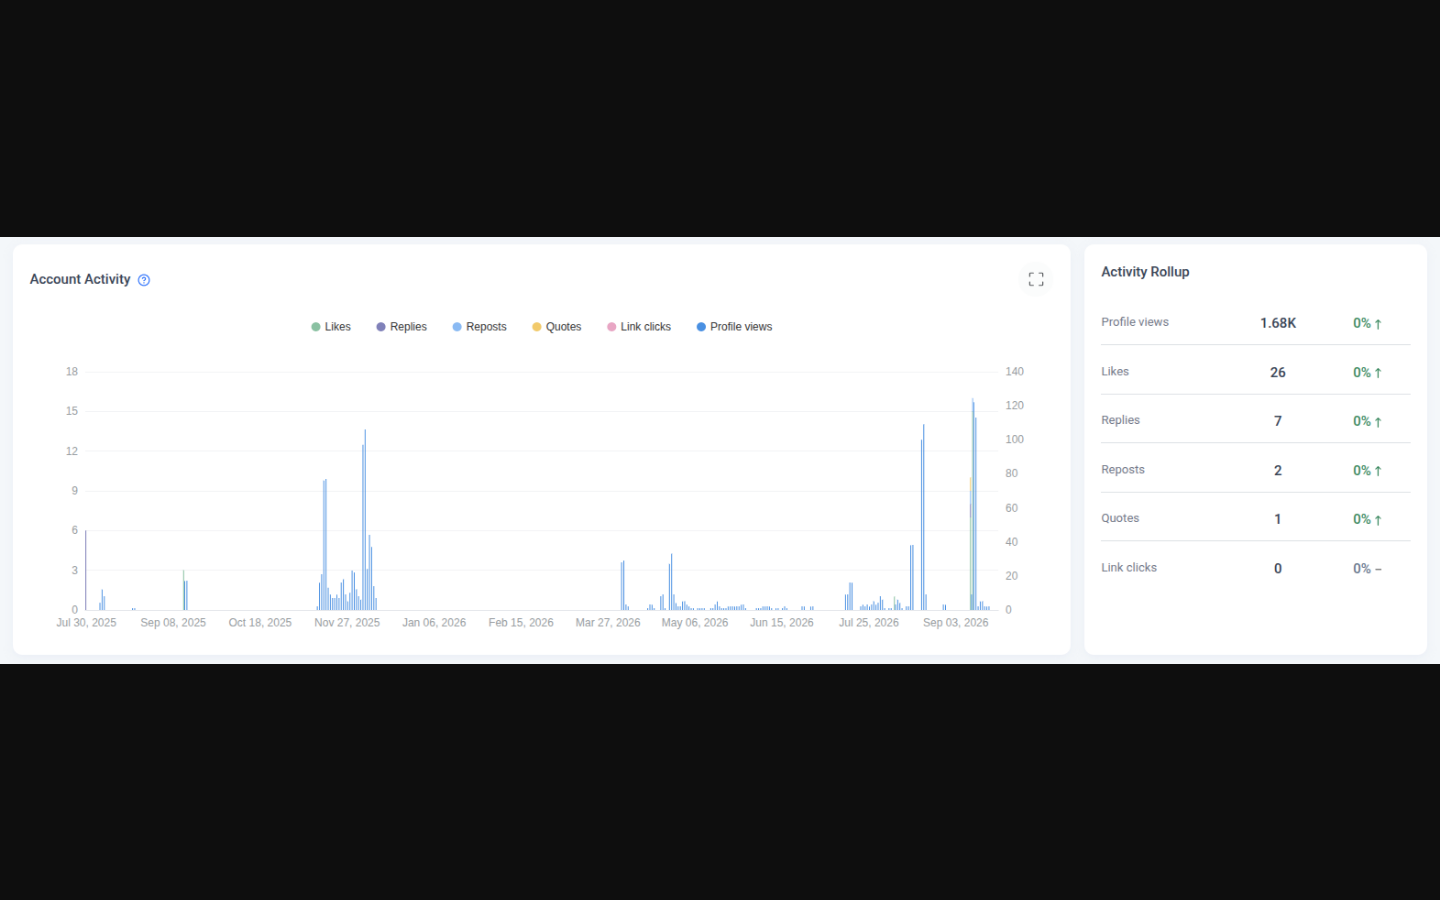Click the Link clicks 0% change value
The width and height of the screenshot is (1440, 900).
pyautogui.click(x=1367, y=568)
